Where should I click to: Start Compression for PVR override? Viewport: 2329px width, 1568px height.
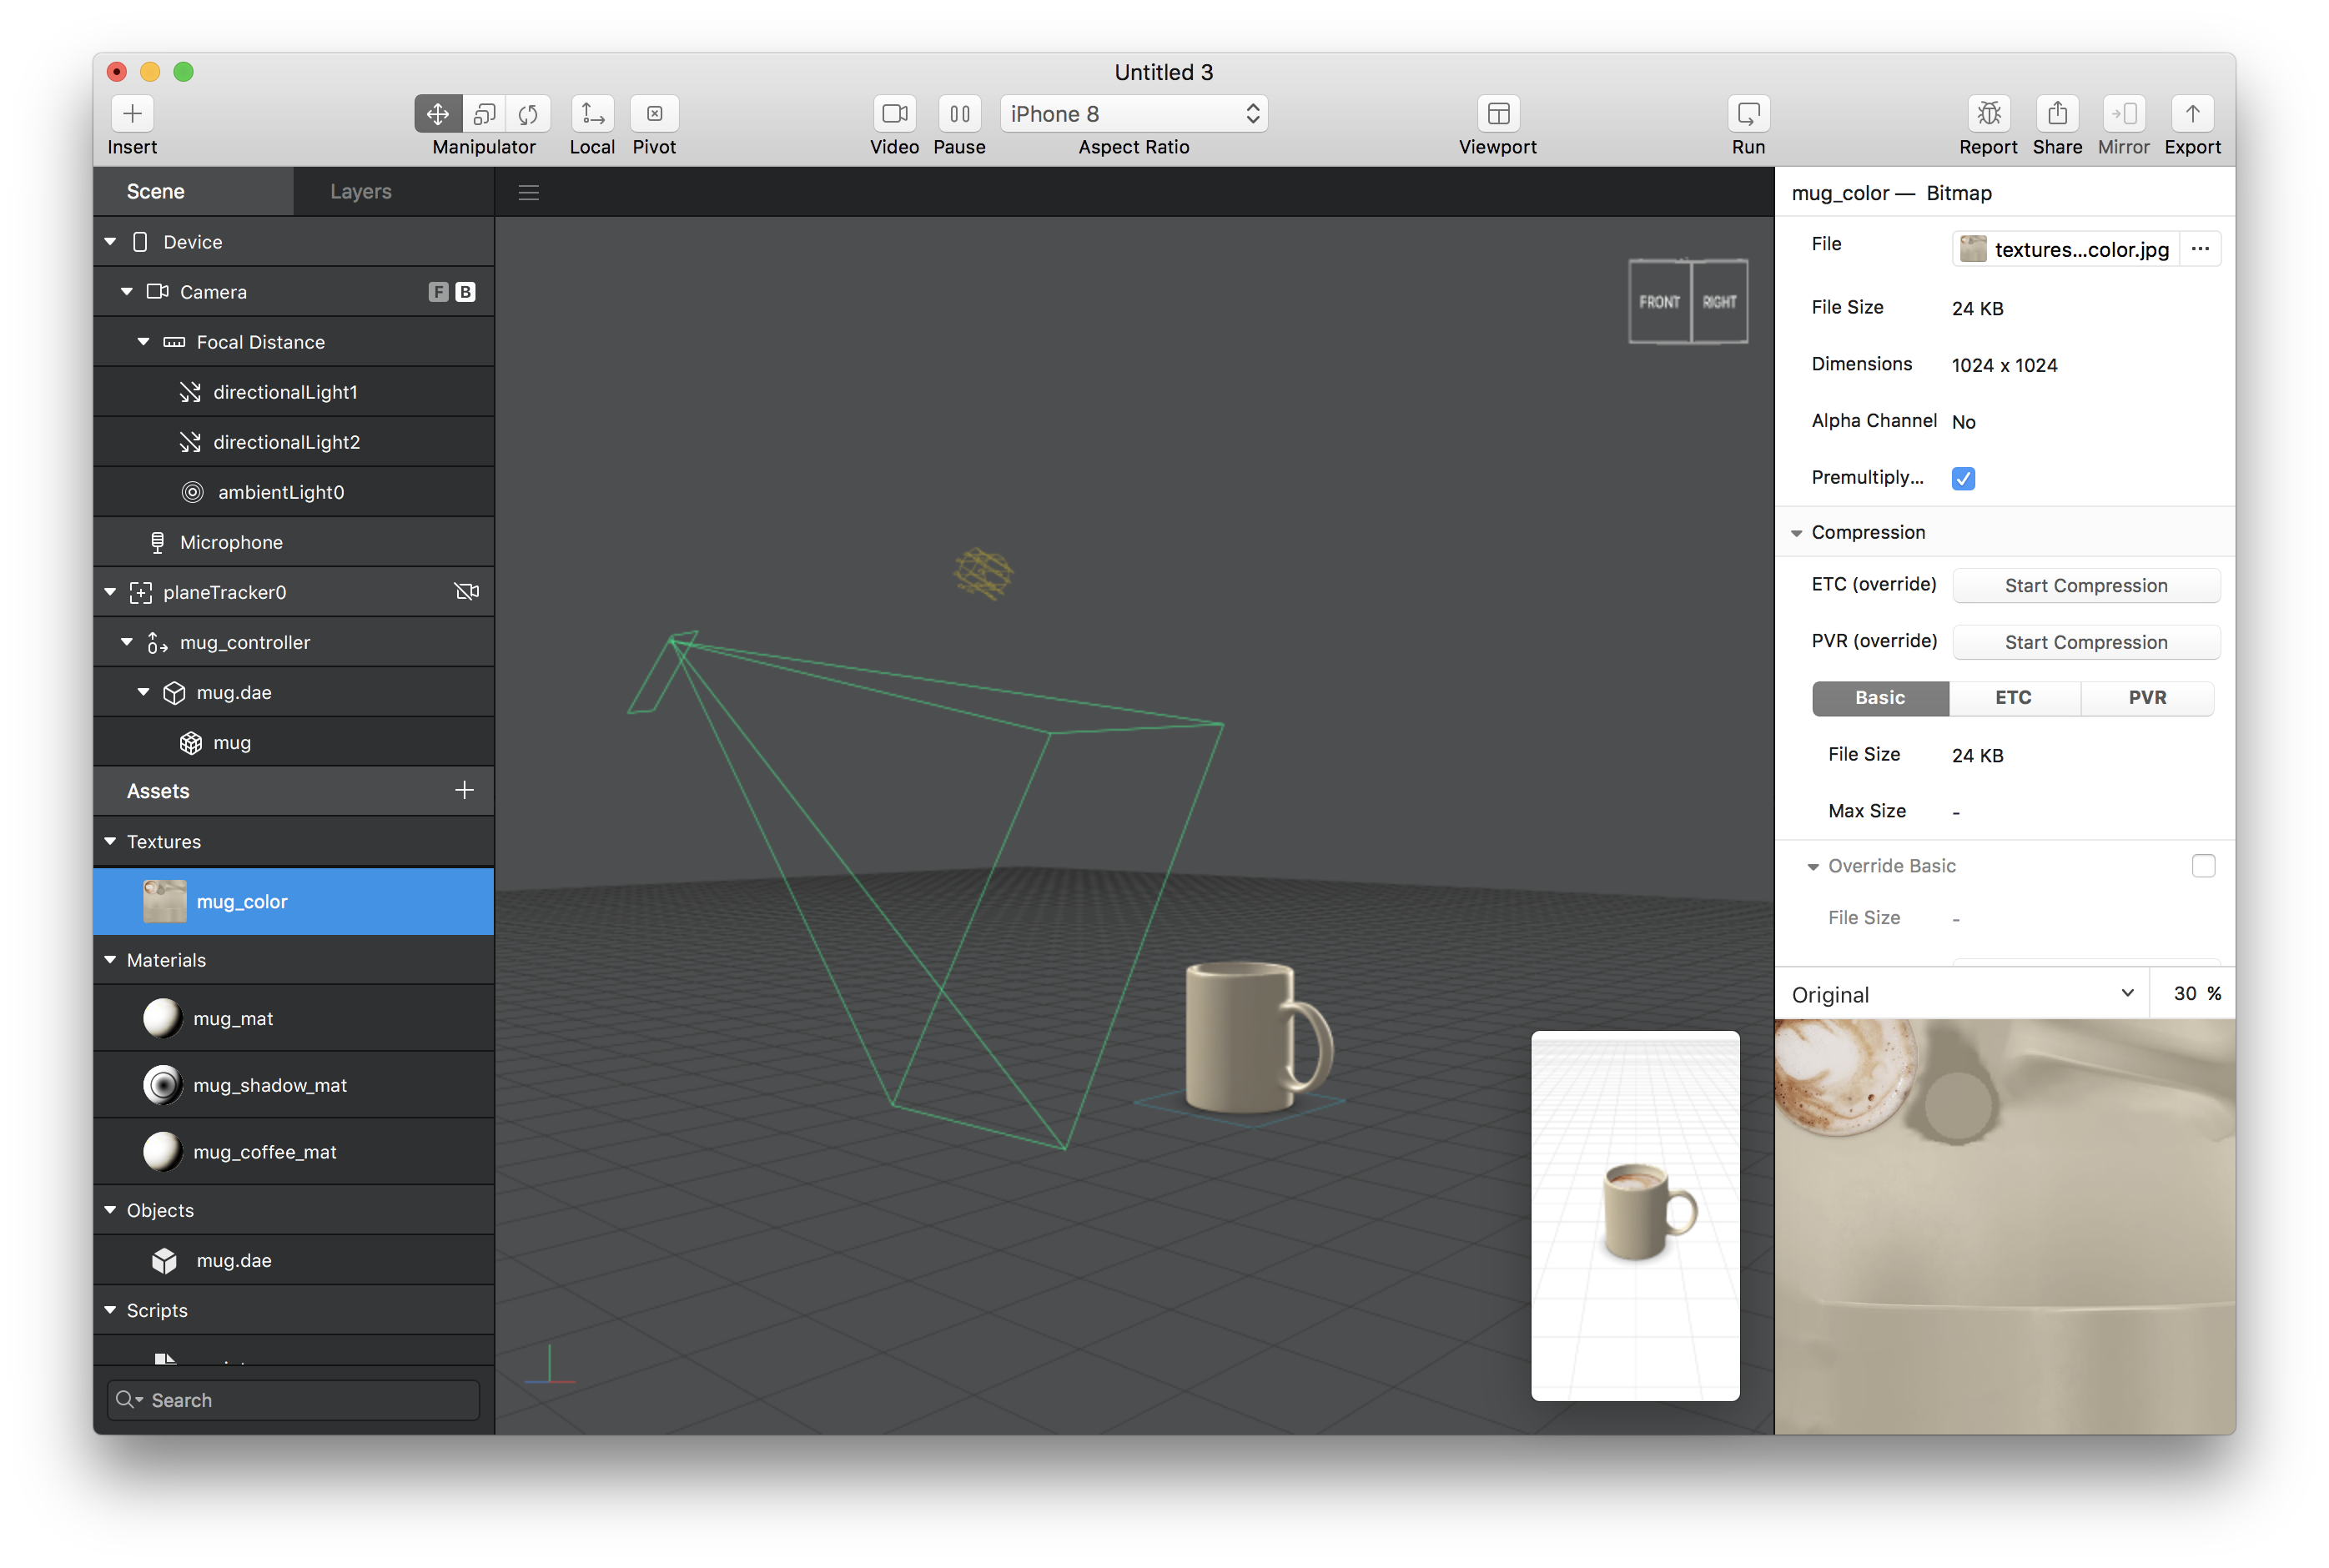tap(2085, 641)
